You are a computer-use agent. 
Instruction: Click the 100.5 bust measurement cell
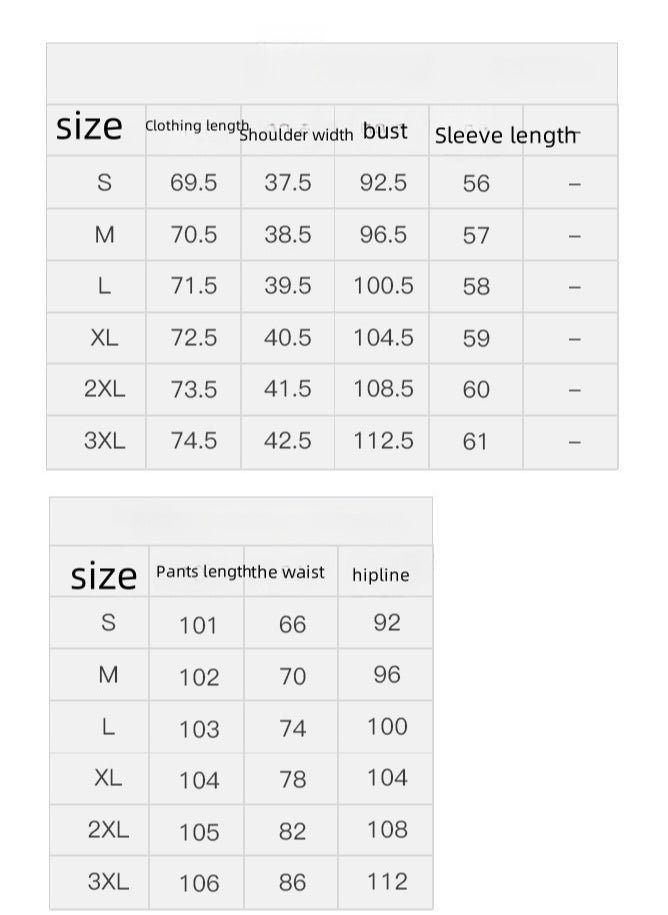click(383, 286)
